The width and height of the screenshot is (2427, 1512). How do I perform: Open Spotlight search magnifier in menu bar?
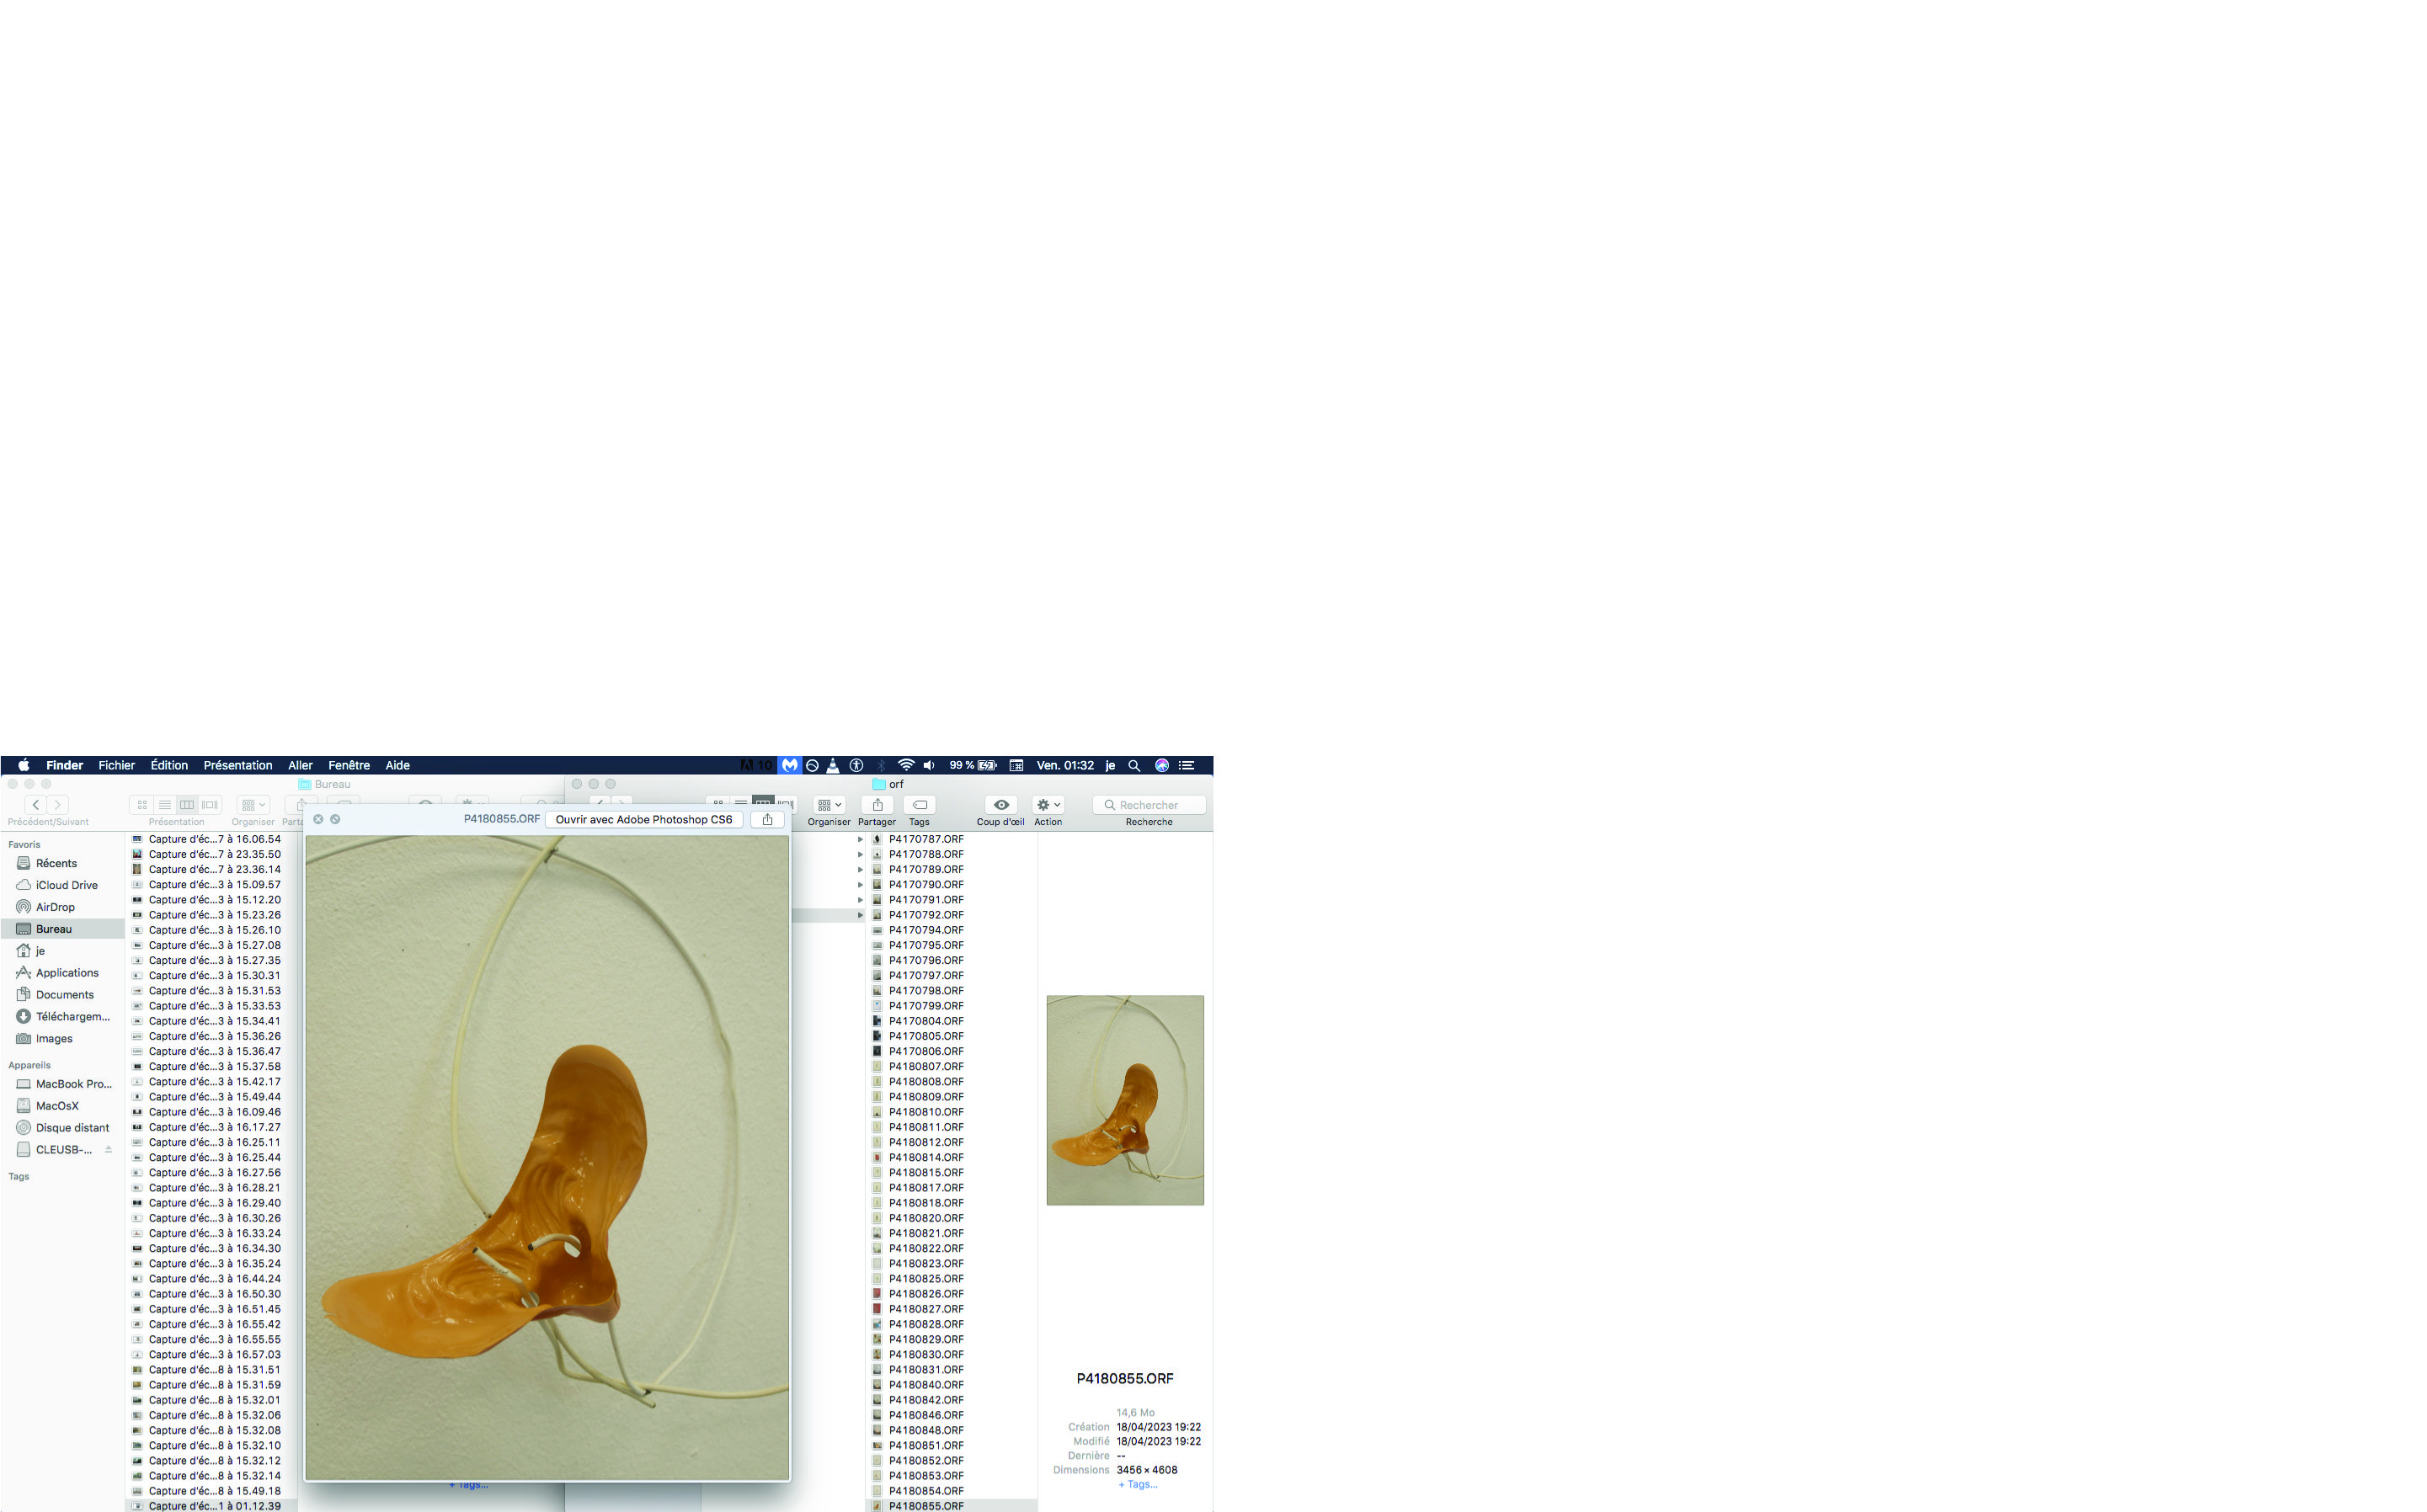pyautogui.click(x=1134, y=765)
